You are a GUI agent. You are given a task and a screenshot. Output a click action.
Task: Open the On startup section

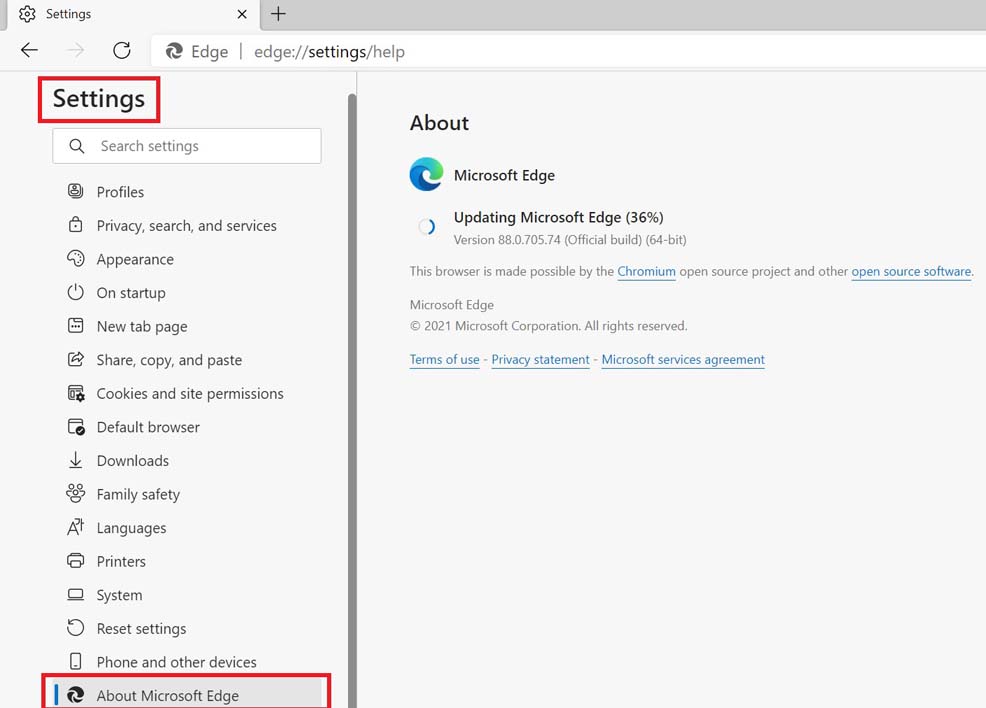[129, 292]
